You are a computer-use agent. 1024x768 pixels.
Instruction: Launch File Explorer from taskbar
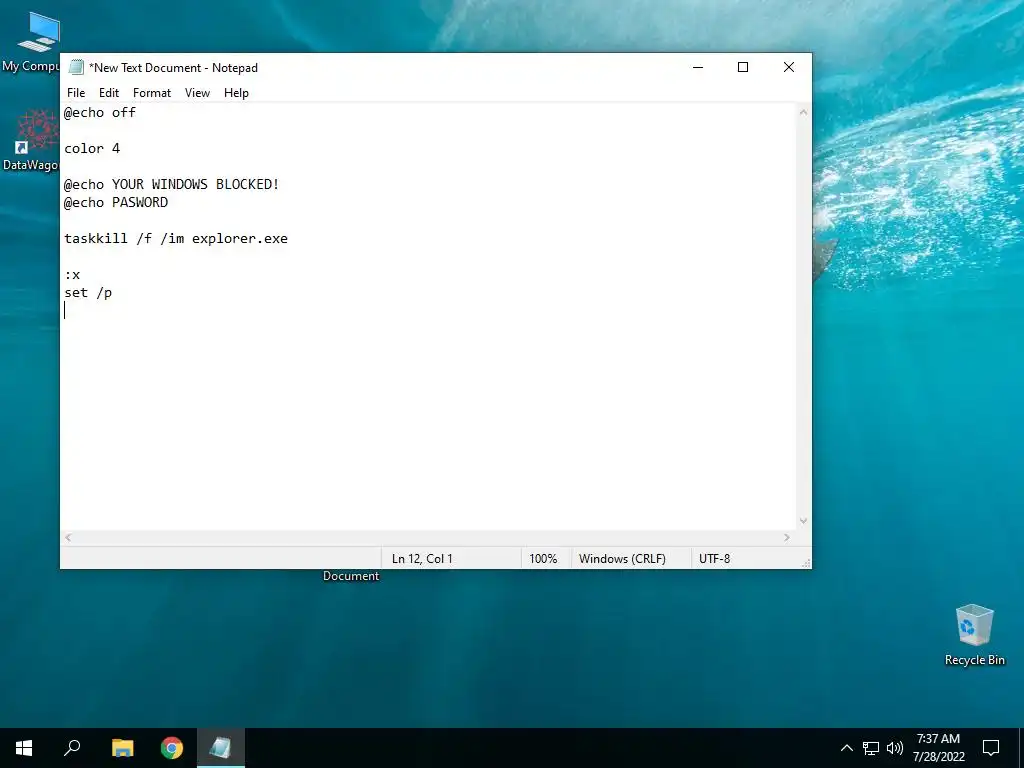coord(122,748)
